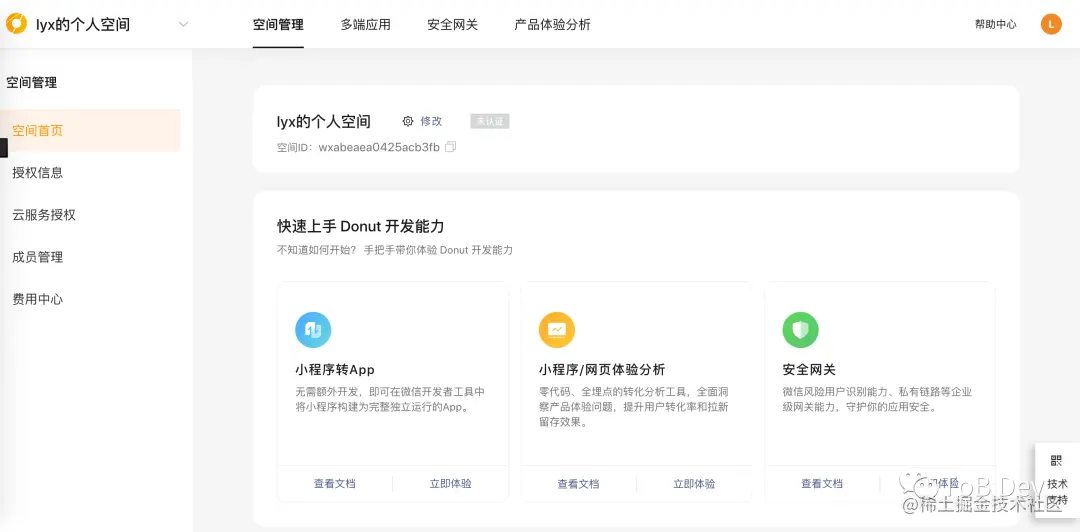Open the 空间管理 top tab

pyautogui.click(x=278, y=25)
